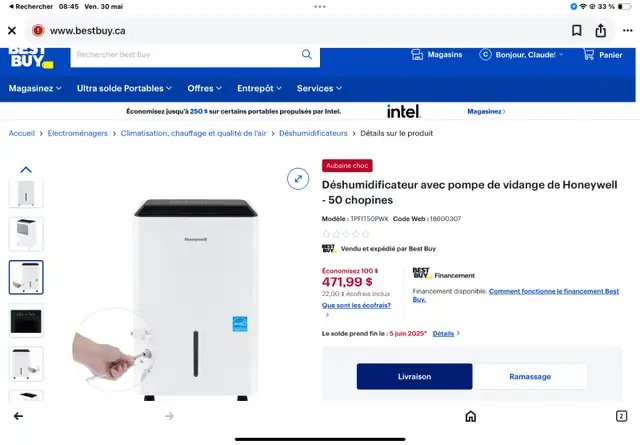The image size is (640, 445).
Task: Open the tabs counter icon
Action: tap(621, 416)
